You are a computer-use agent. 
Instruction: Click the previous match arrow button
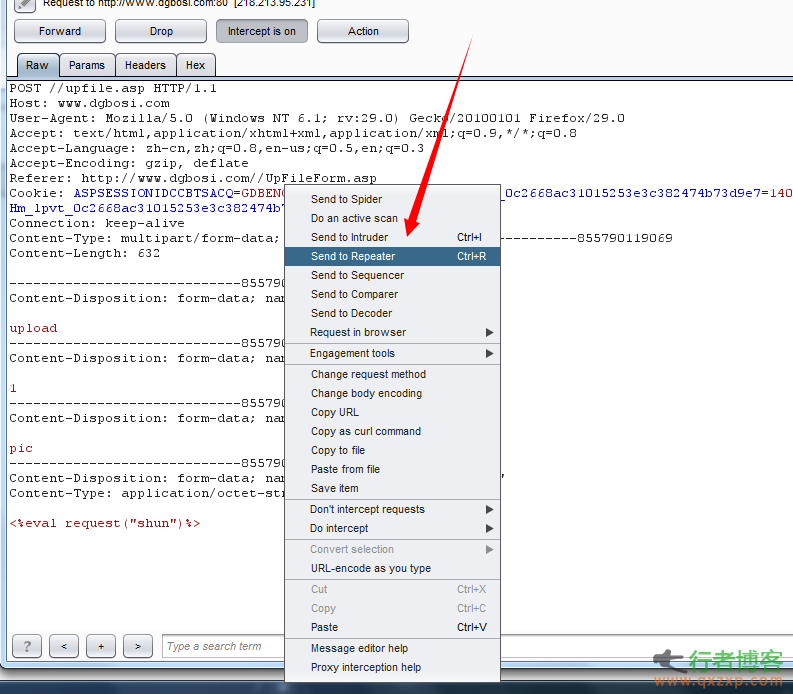tap(64, 646)
